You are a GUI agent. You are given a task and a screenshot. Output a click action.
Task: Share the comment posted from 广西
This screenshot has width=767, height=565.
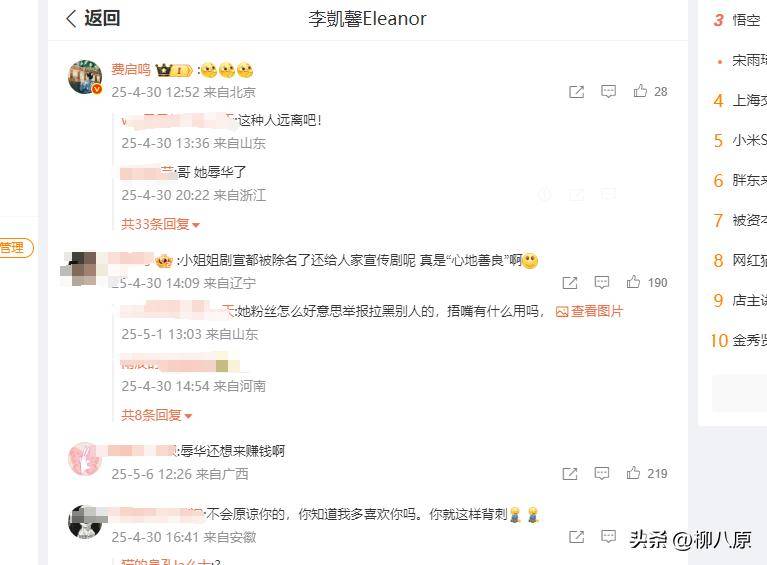point(569,473)
